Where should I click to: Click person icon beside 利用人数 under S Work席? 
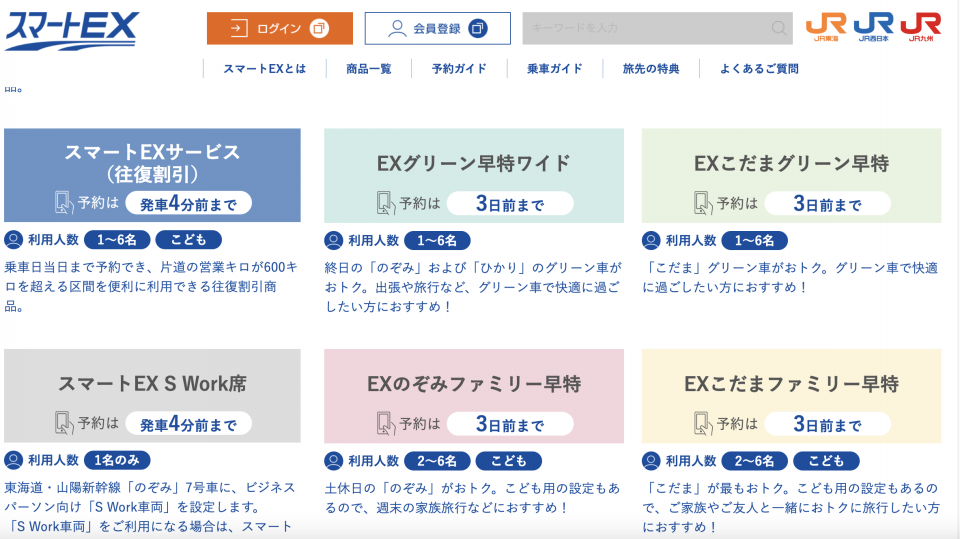click(x=13, y=460)
